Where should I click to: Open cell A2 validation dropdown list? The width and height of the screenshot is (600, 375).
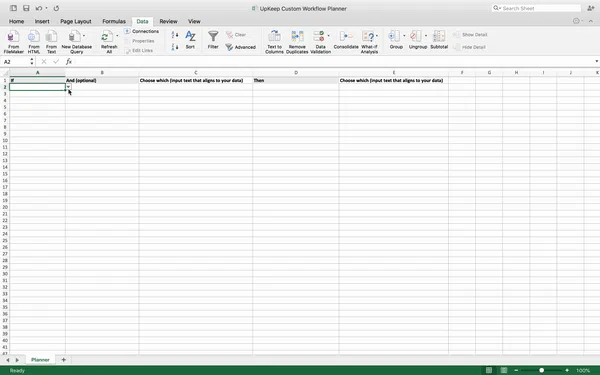[x=68, y=87]
